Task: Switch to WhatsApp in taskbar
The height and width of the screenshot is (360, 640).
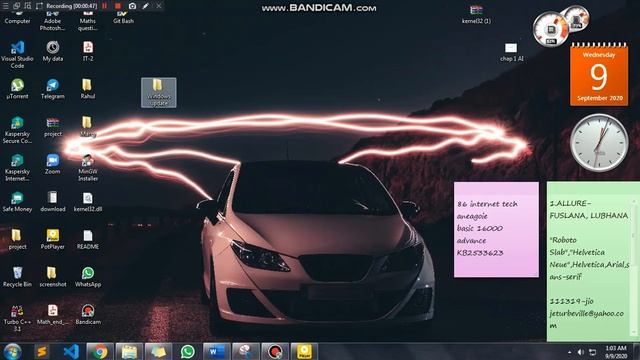Action: 187,351
